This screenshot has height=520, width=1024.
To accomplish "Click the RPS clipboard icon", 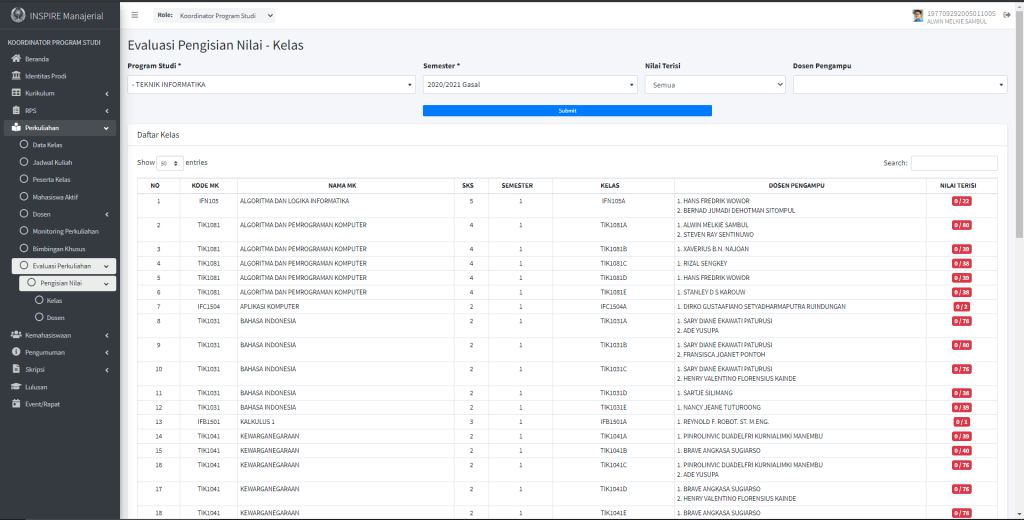I will click(16, 110).
